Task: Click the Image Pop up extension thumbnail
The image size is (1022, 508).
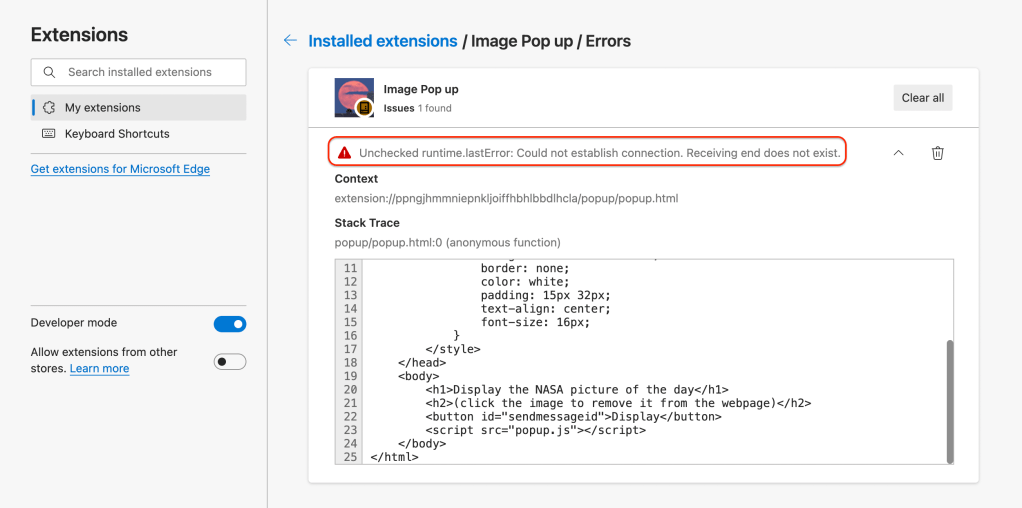Action: click(x=354, y=98)
